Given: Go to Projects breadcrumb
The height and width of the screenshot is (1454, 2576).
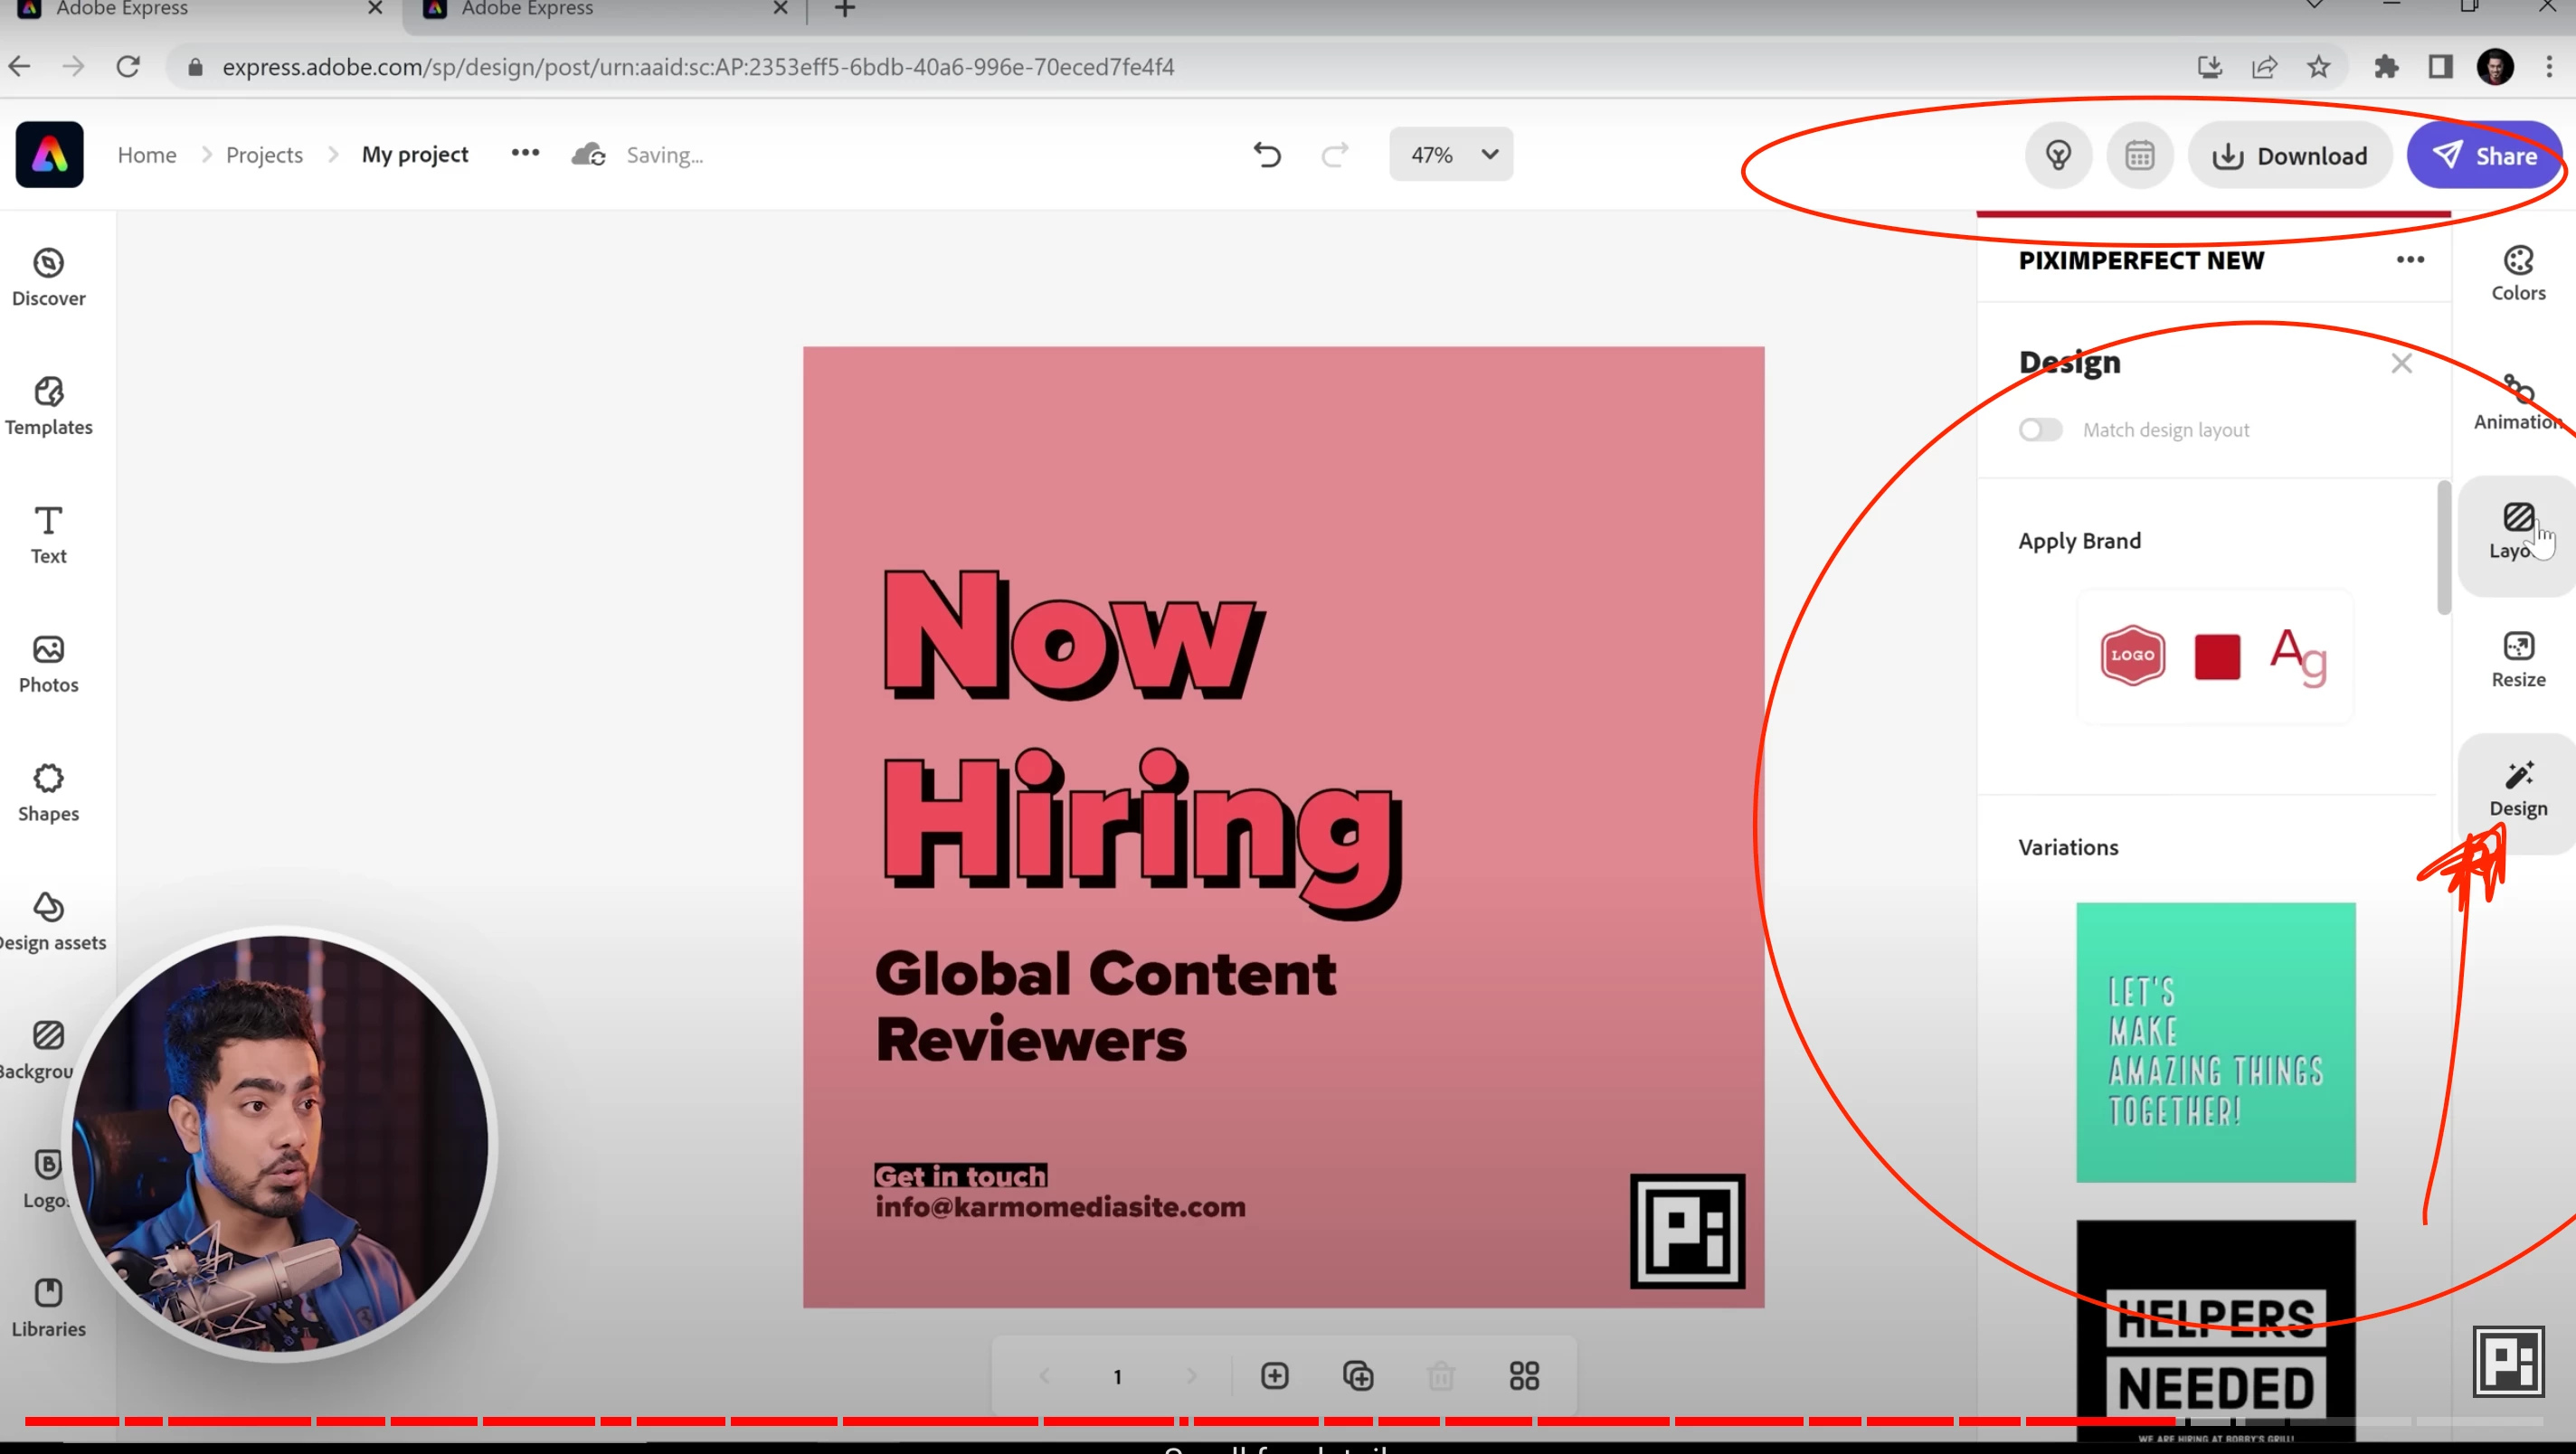Looking at the screenshot, I should (x=264, y=155).
